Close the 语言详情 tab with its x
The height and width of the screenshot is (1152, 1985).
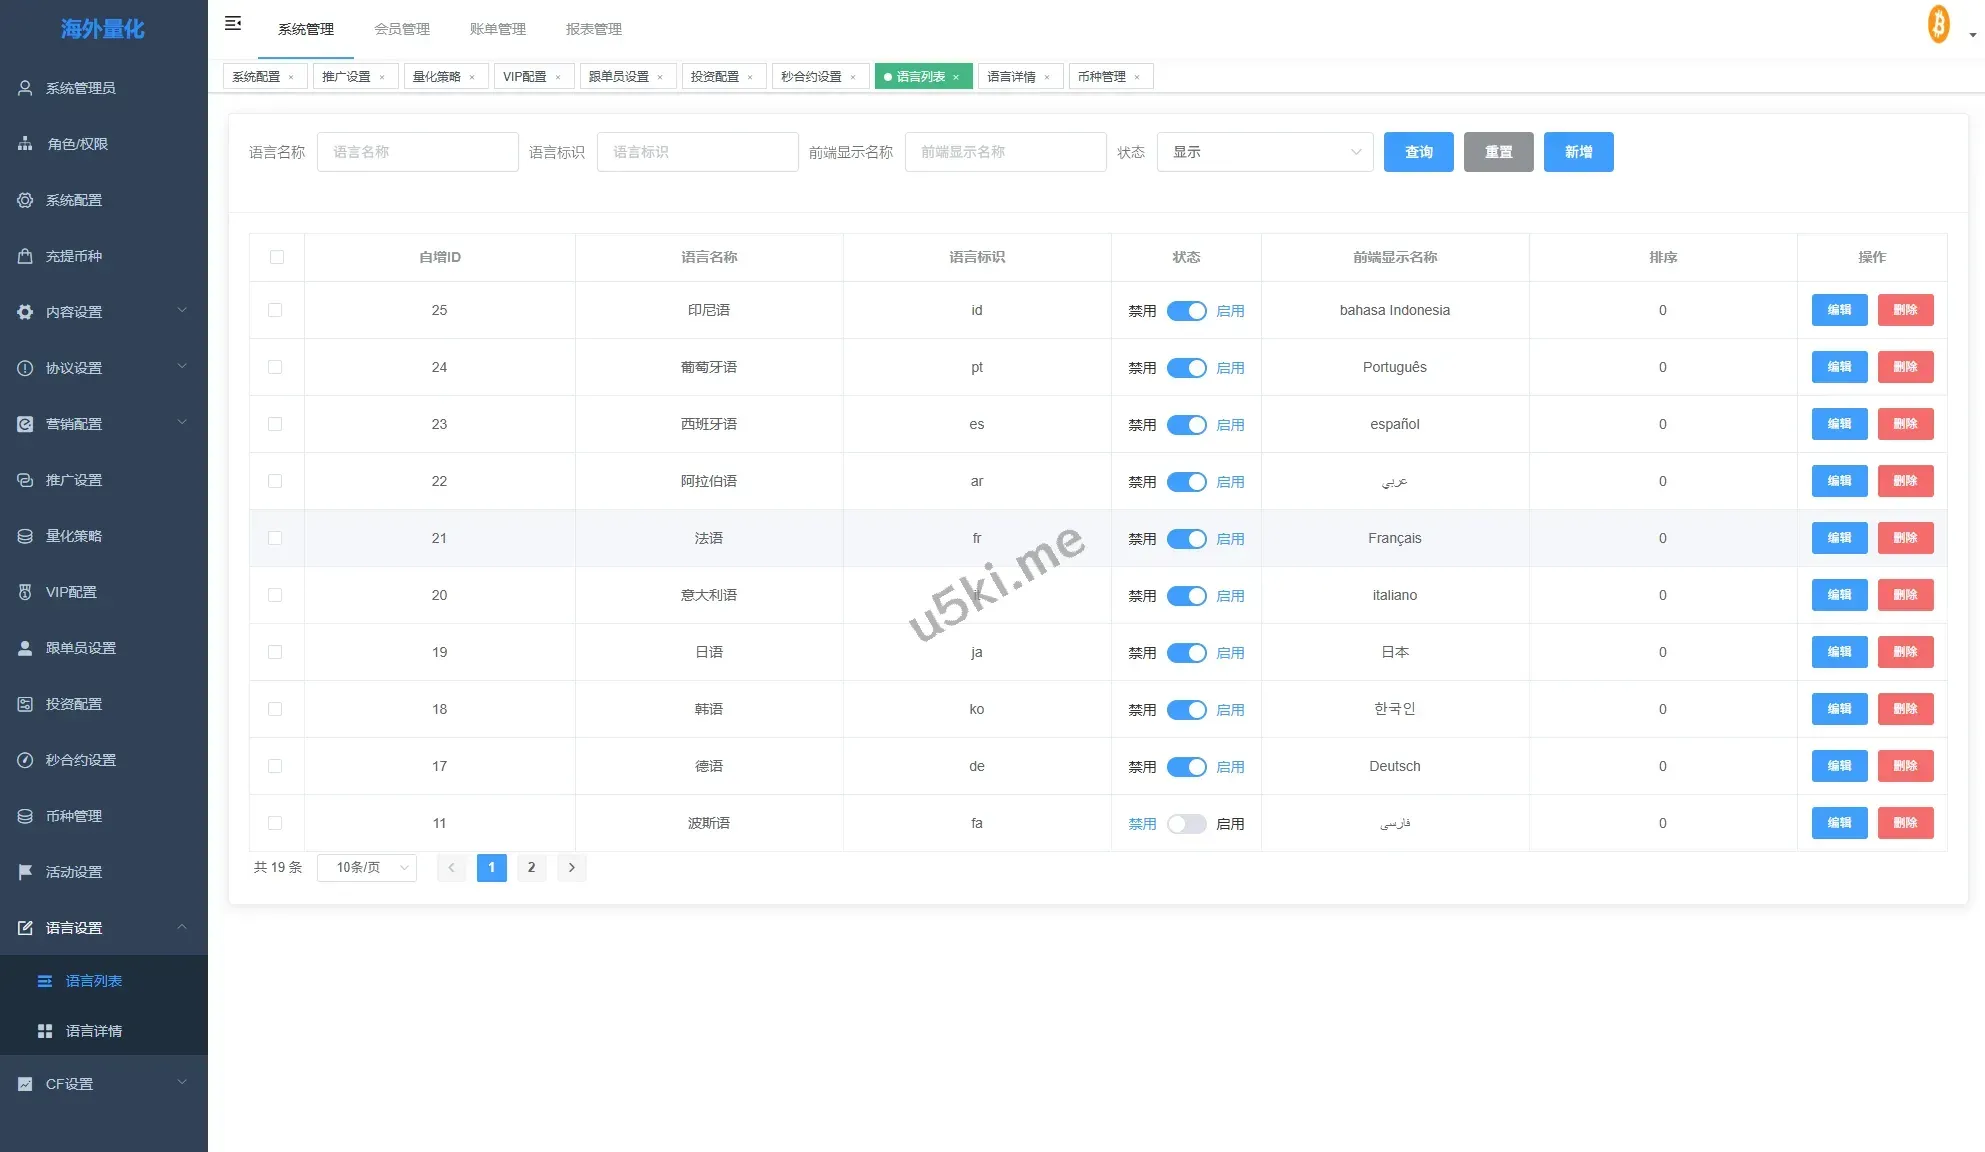(1047, 77)
